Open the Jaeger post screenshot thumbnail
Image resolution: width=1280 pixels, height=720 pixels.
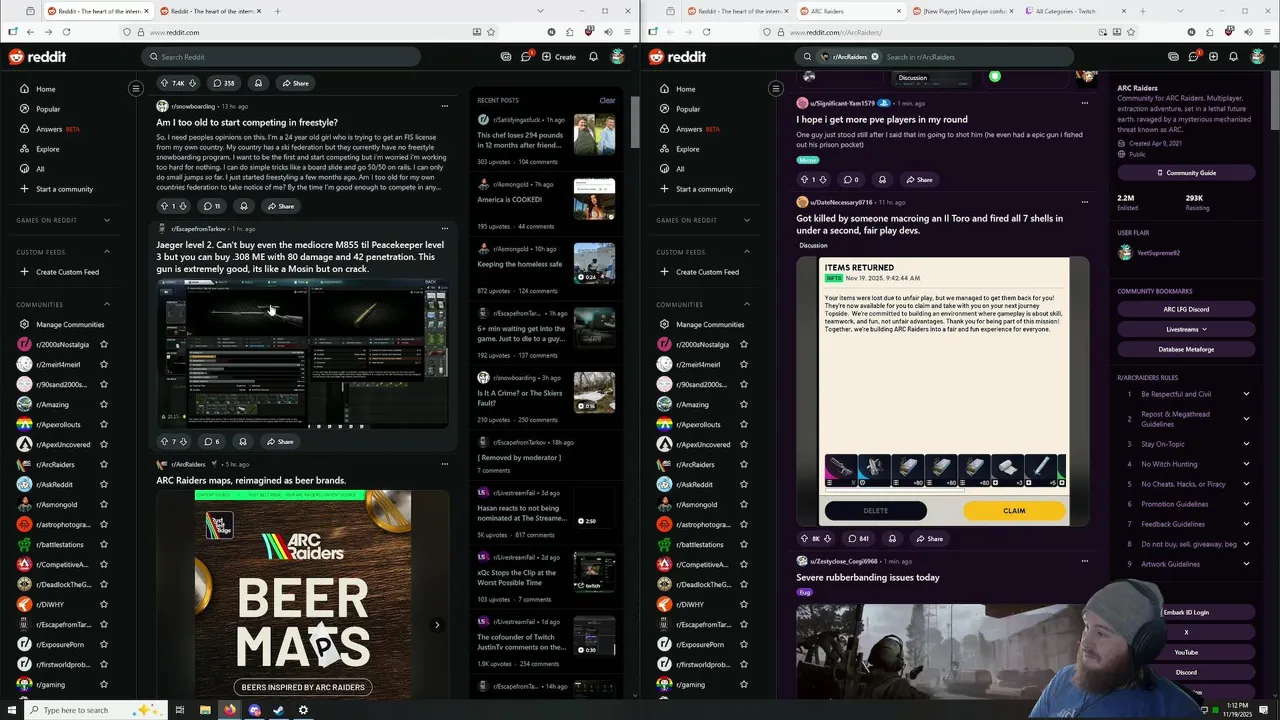302,353
